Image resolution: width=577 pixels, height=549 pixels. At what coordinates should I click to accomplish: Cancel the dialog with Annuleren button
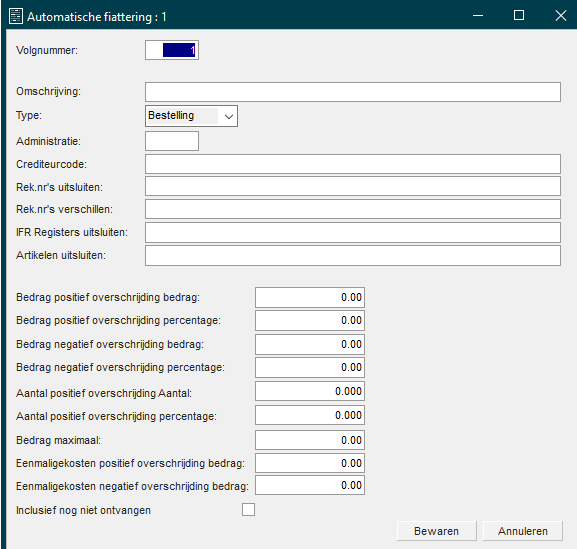coord(523,531)
